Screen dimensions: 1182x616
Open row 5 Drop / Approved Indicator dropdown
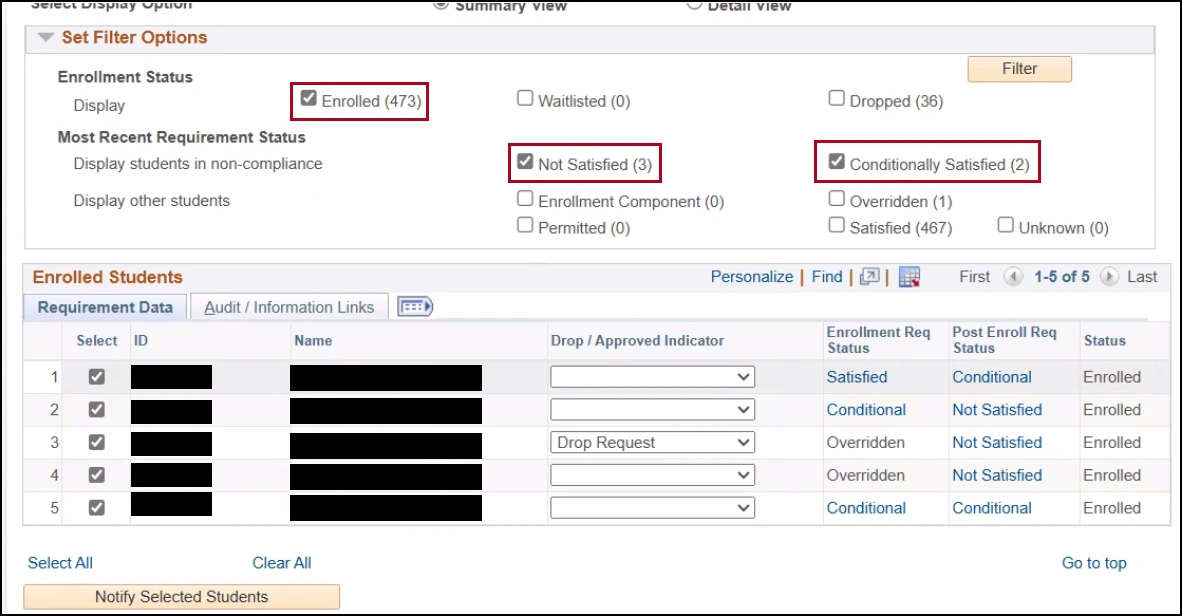click(x=652, y=508)
